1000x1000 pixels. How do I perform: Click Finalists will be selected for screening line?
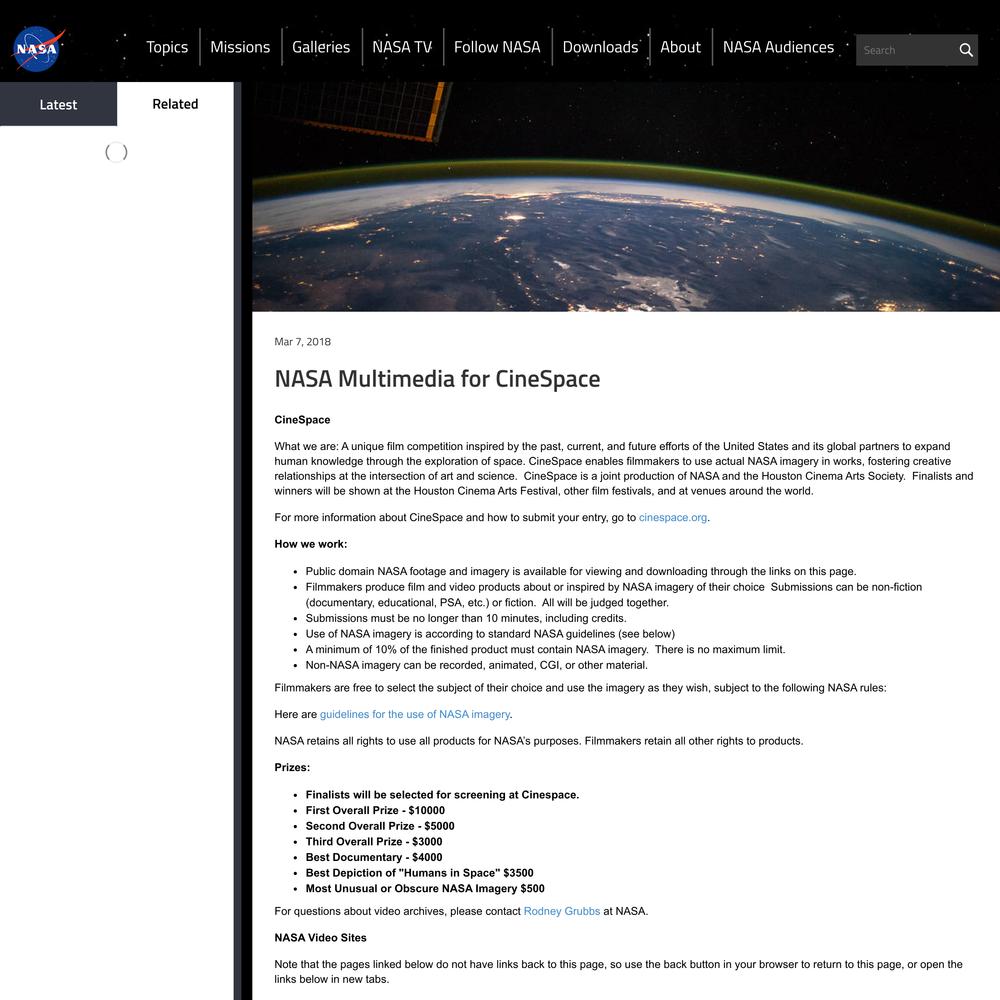pyautogui.click(x=442, y=795)
